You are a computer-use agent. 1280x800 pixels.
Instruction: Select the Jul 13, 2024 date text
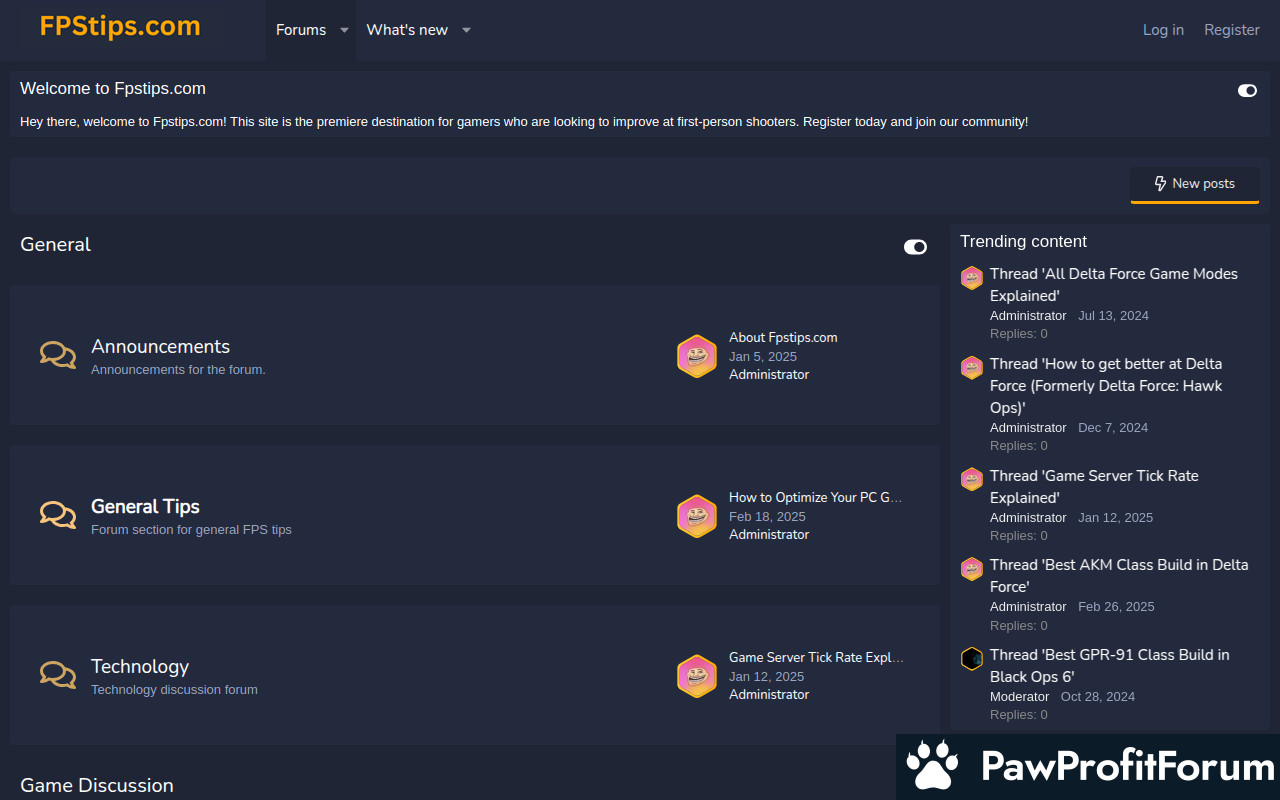tap(1113, 316)
